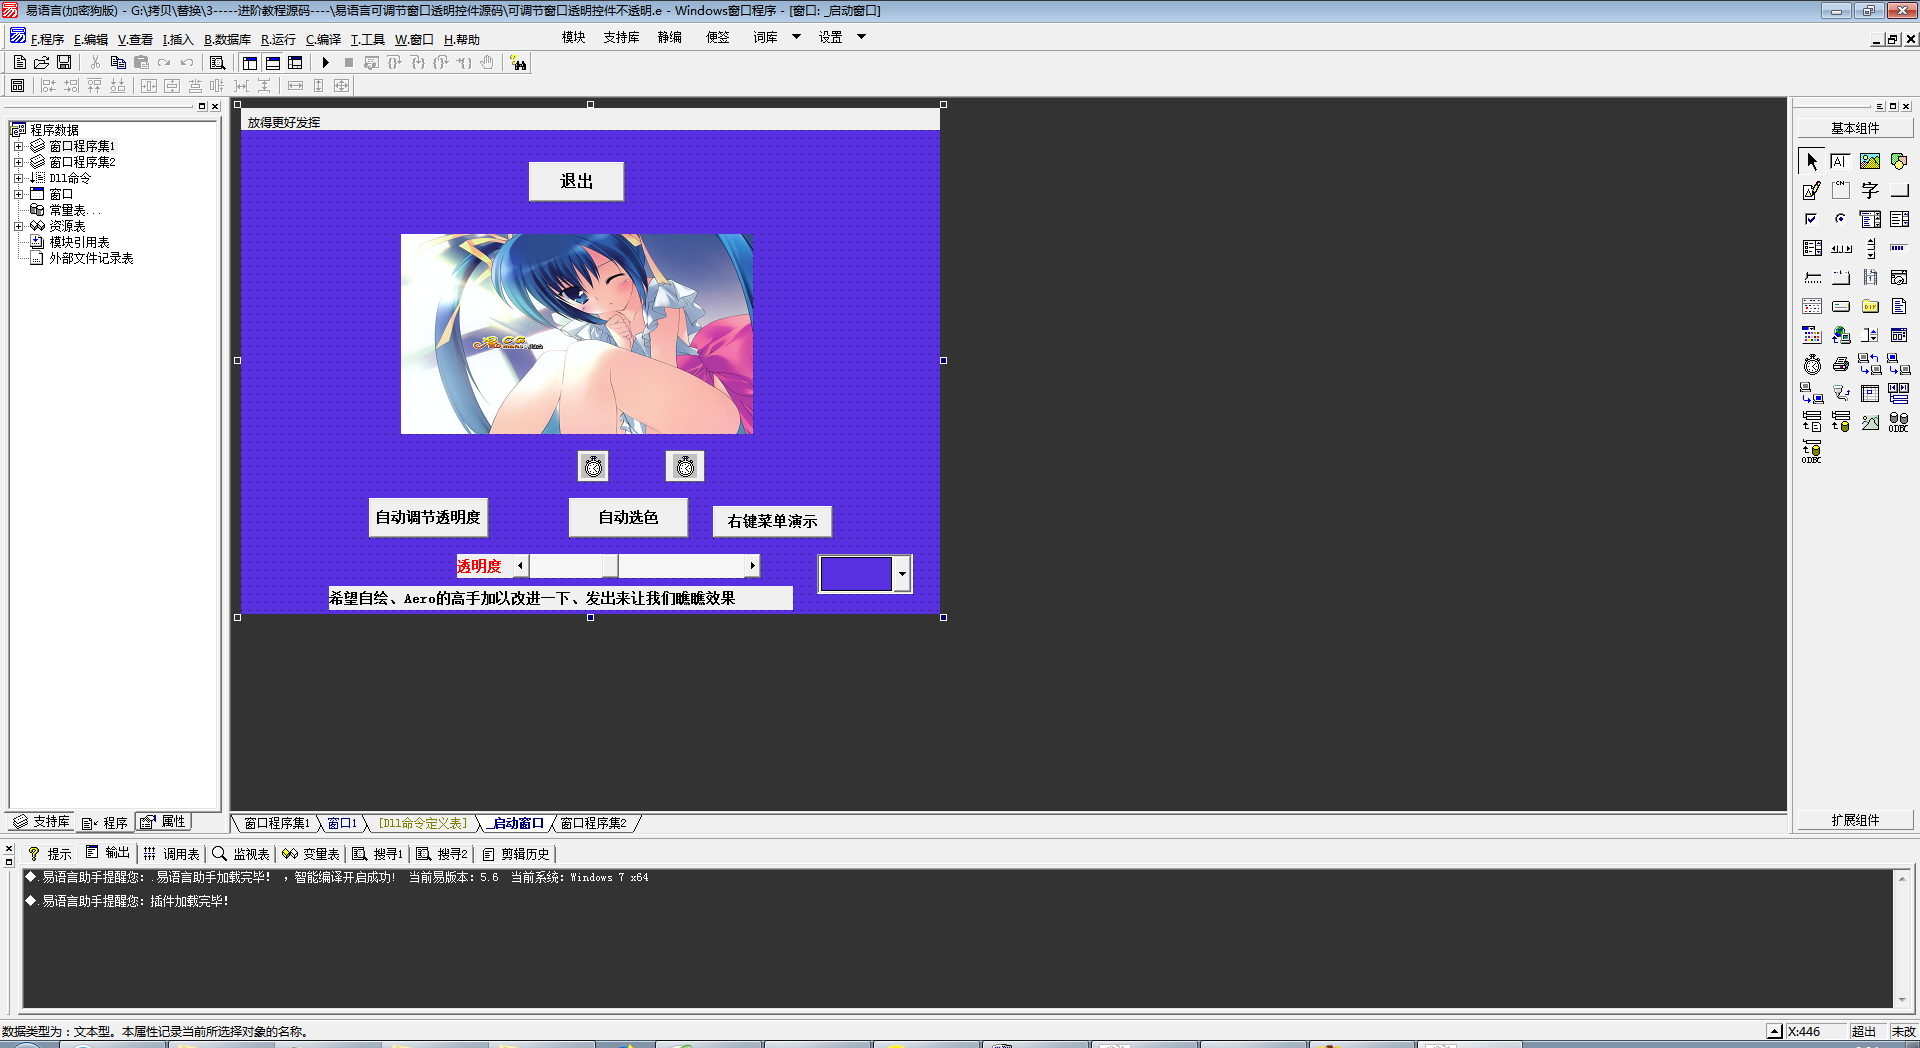Screen dimensions: 1920x1048
Task: Select the radio button component icon
Action: pyautogui.click(x=1841, y=219)
